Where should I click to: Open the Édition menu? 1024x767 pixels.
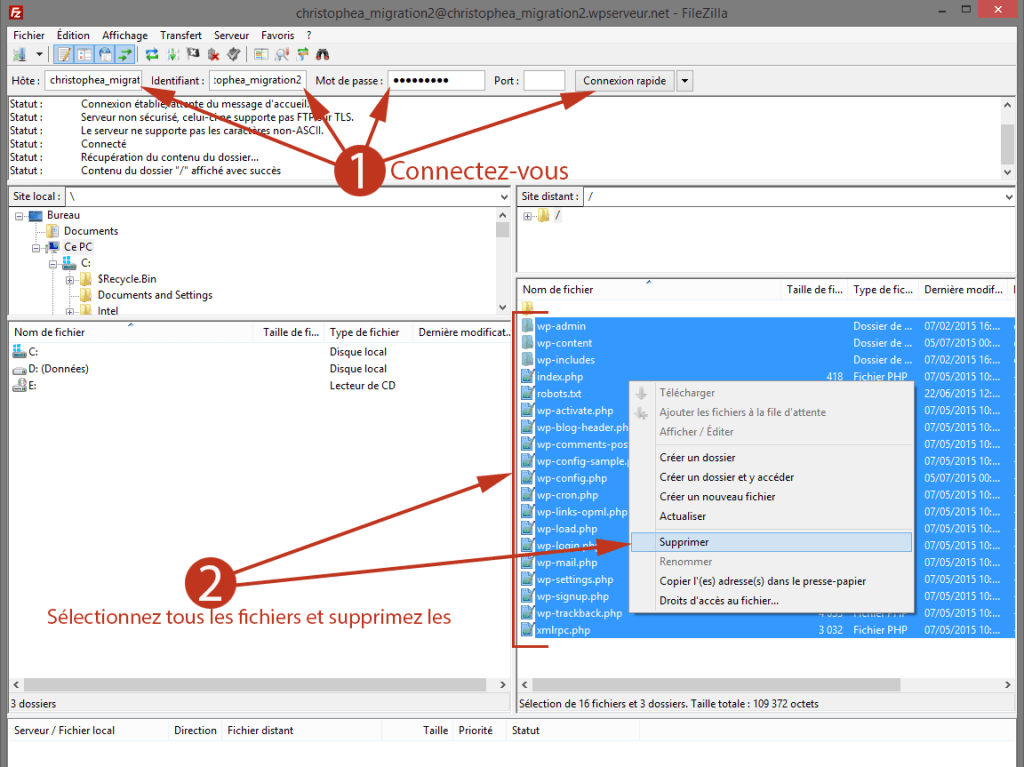(x=73, y=35)
